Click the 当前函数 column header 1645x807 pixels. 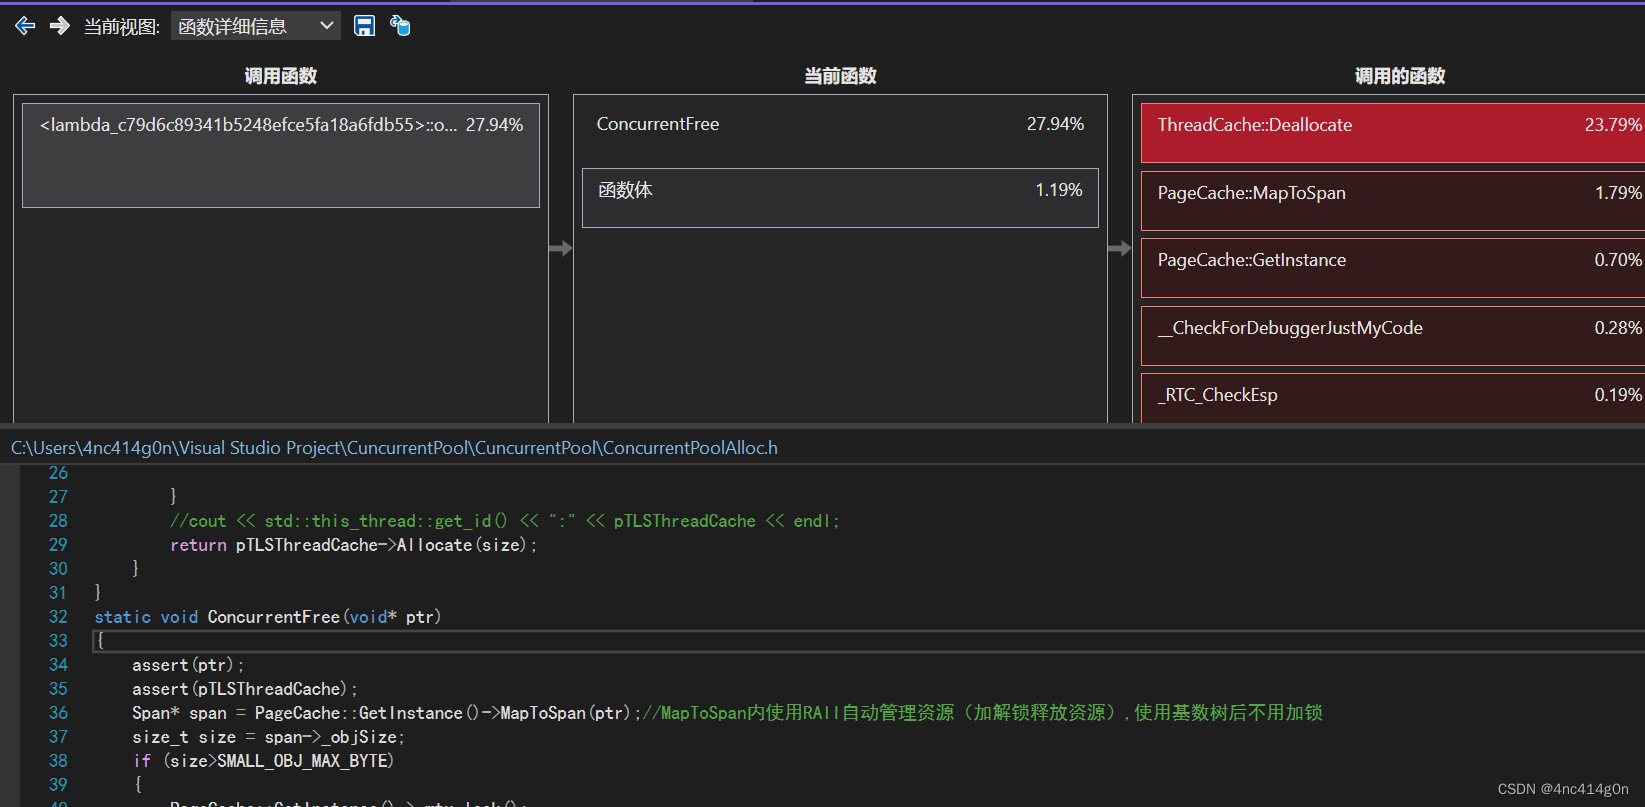pos(840,76)
